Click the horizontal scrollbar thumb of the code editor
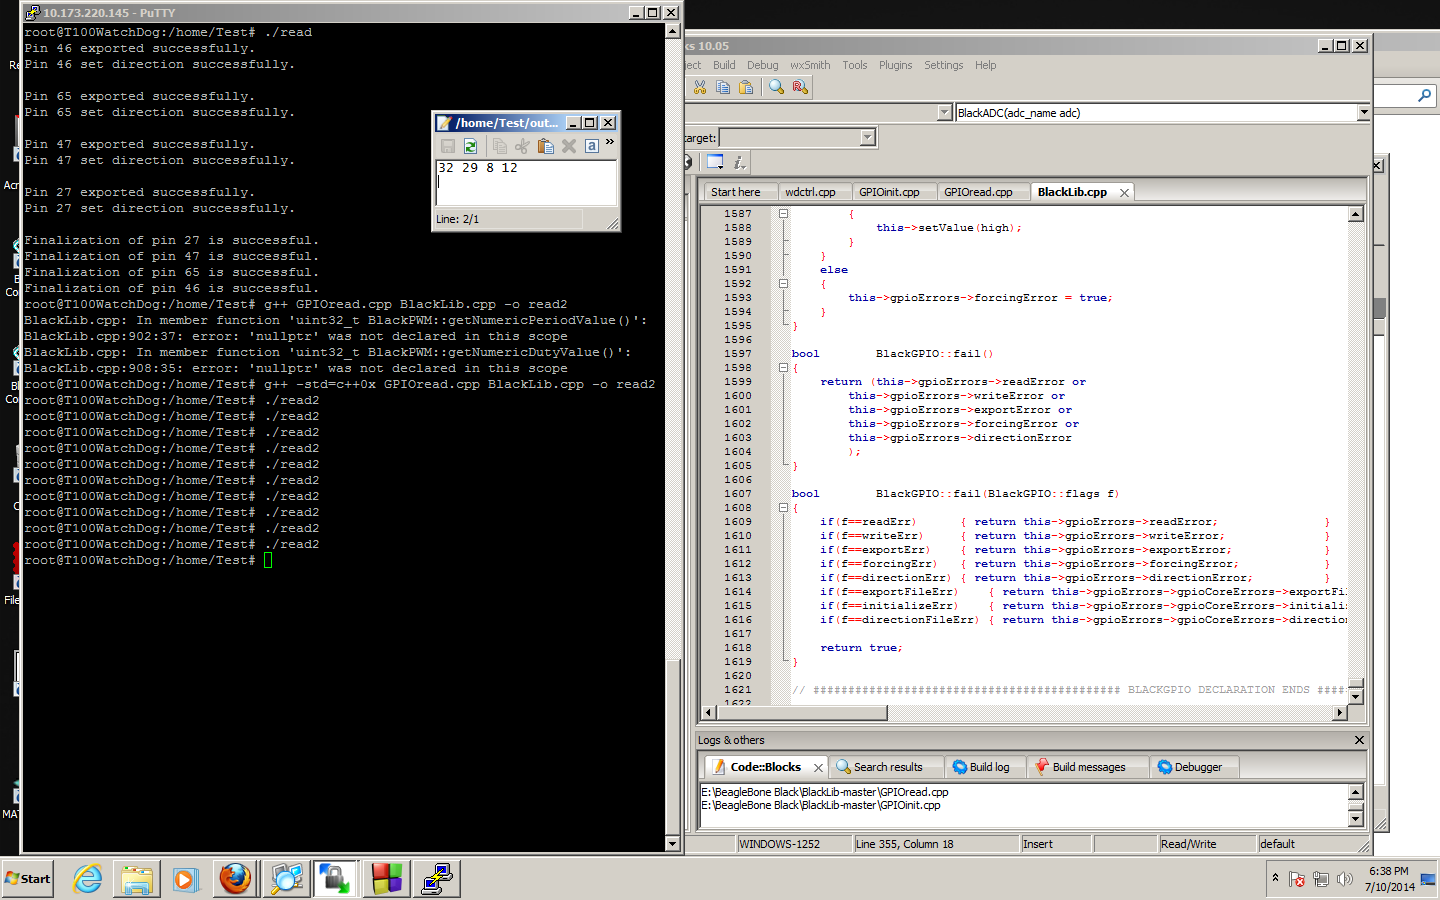The height and width of the screenshot is (900, 1440). (800, 713)
